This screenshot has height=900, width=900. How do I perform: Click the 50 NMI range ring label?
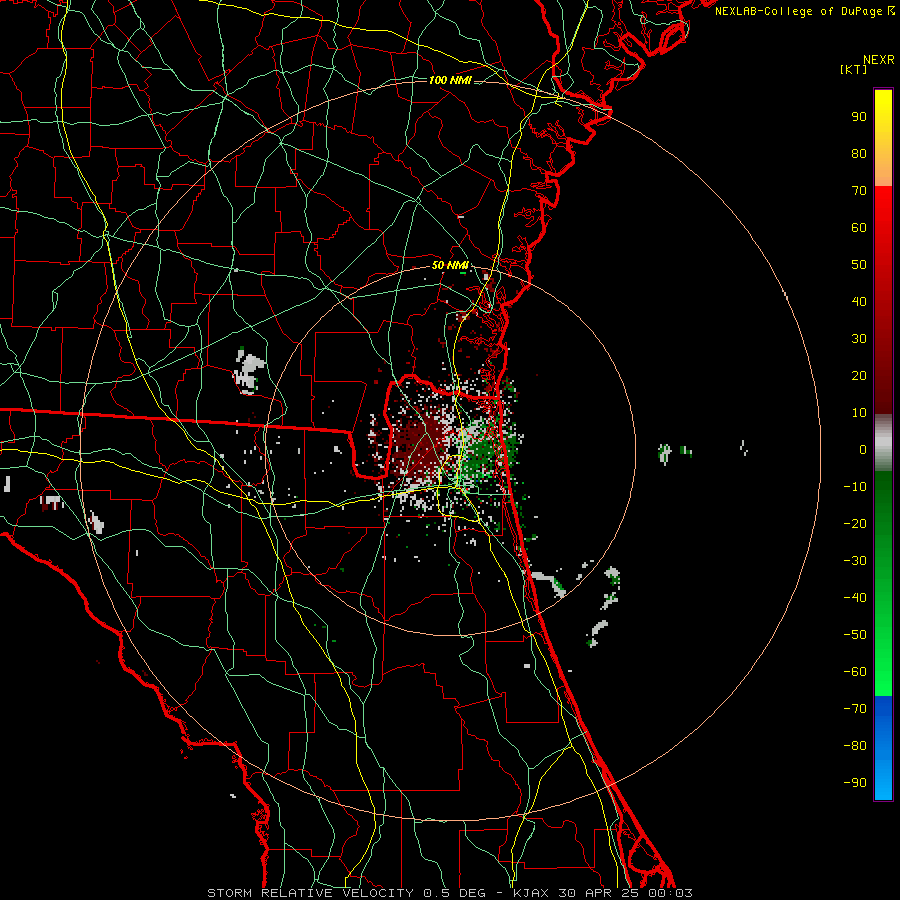450,265
